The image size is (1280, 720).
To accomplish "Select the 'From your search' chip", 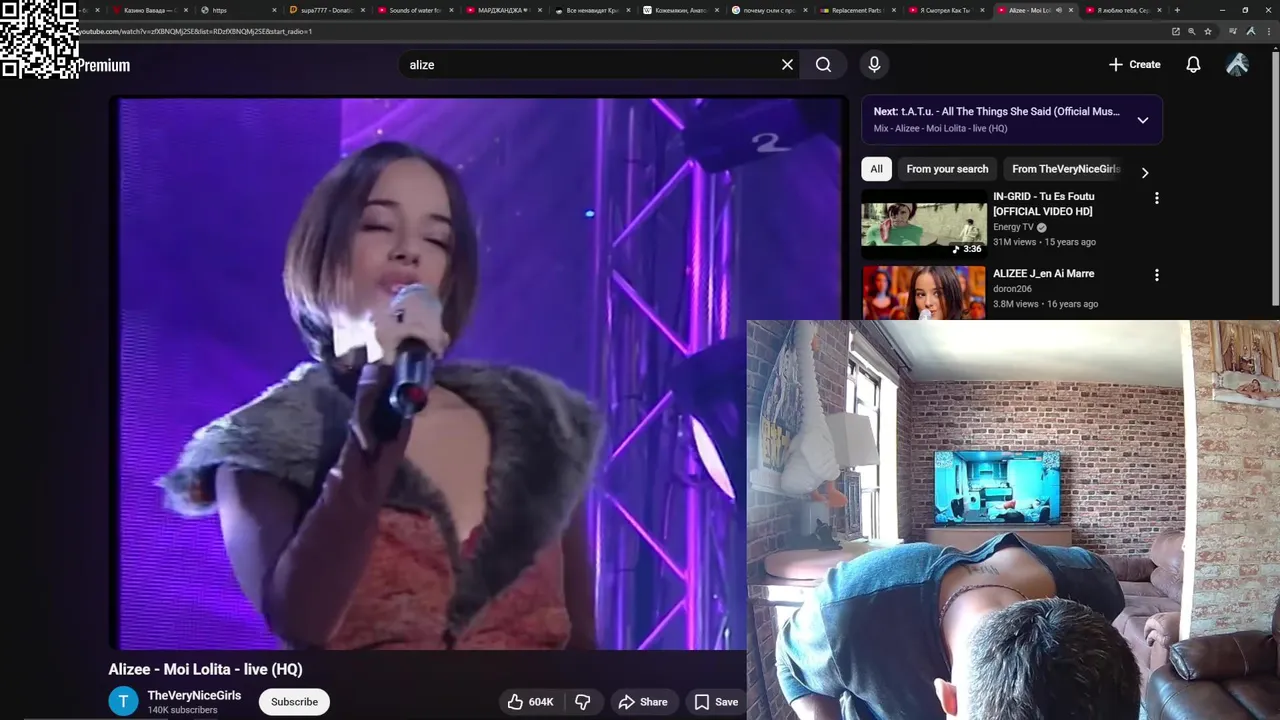I will coord(947,169).
